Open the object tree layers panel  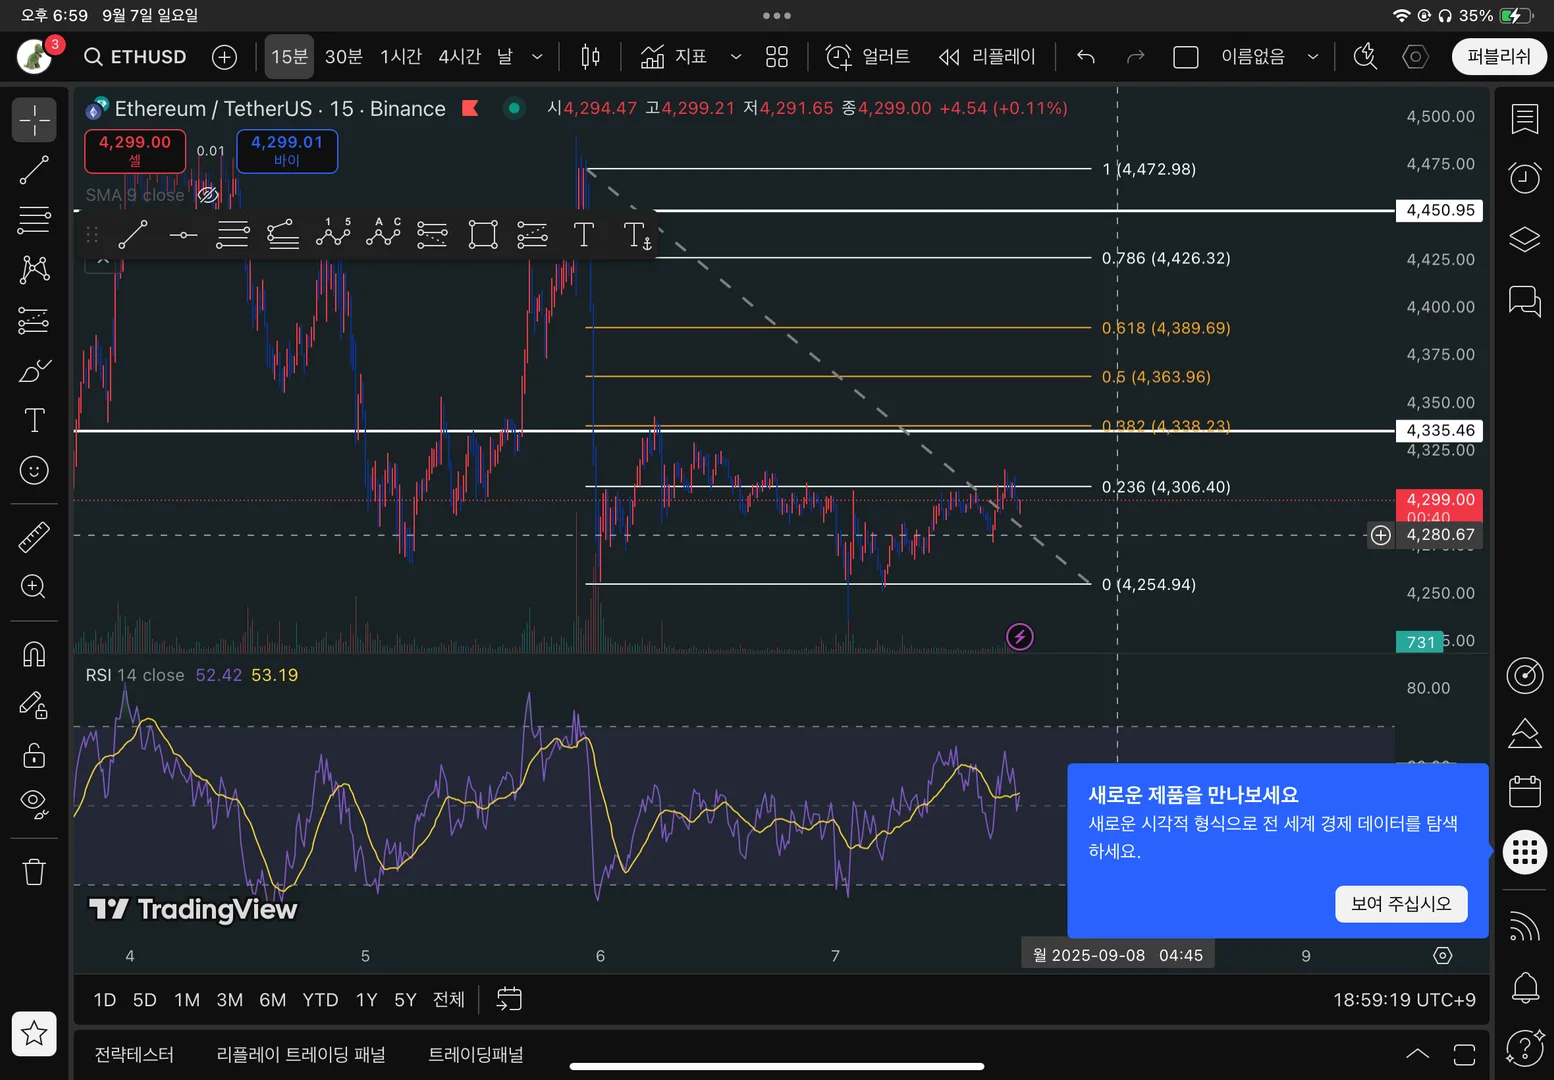pos(1525,240)
